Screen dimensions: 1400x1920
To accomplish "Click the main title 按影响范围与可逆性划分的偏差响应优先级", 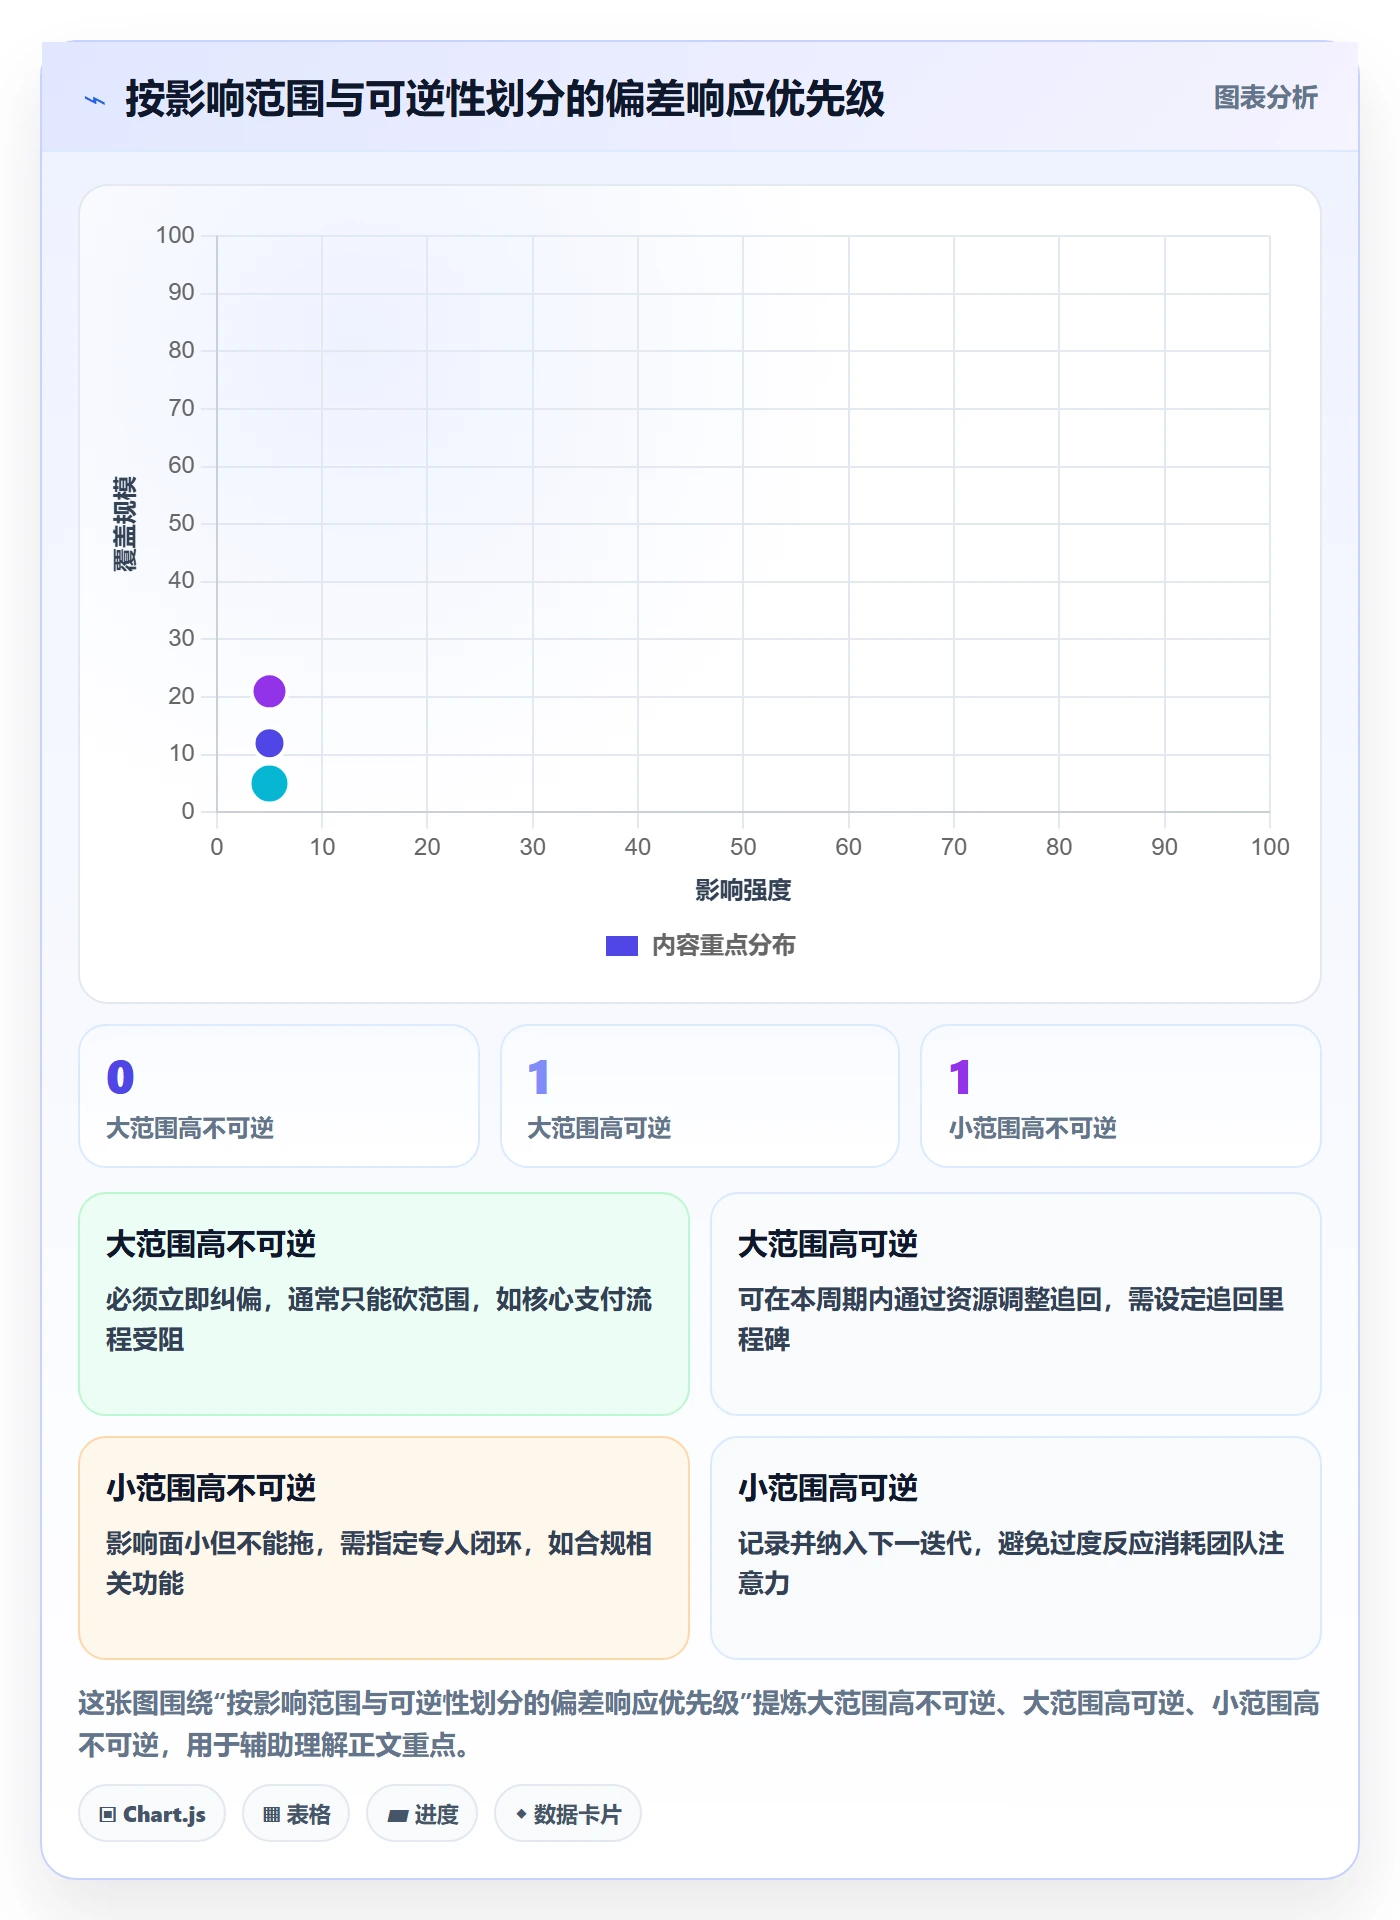I will point(505,99).
